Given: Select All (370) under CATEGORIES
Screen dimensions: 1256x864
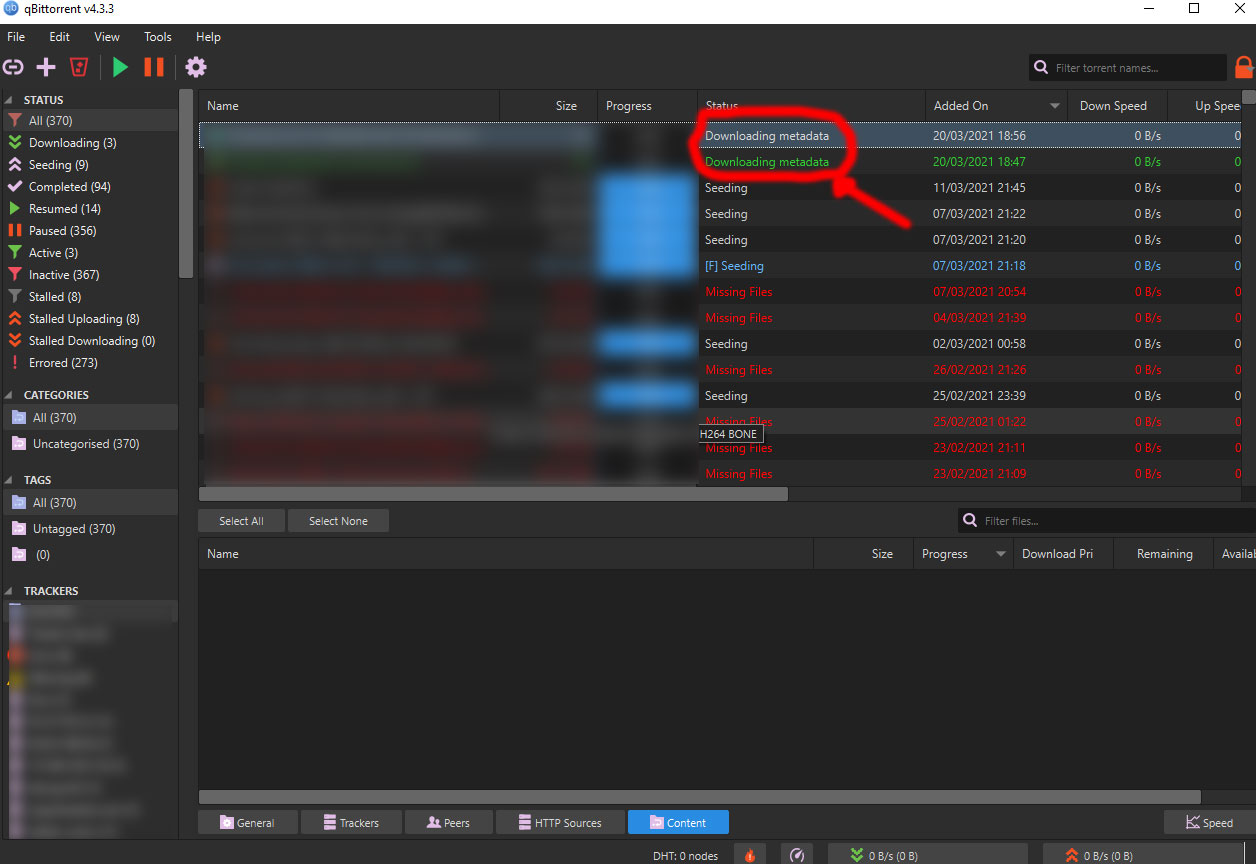Looking at the screenshot, I should coord(89,418).
